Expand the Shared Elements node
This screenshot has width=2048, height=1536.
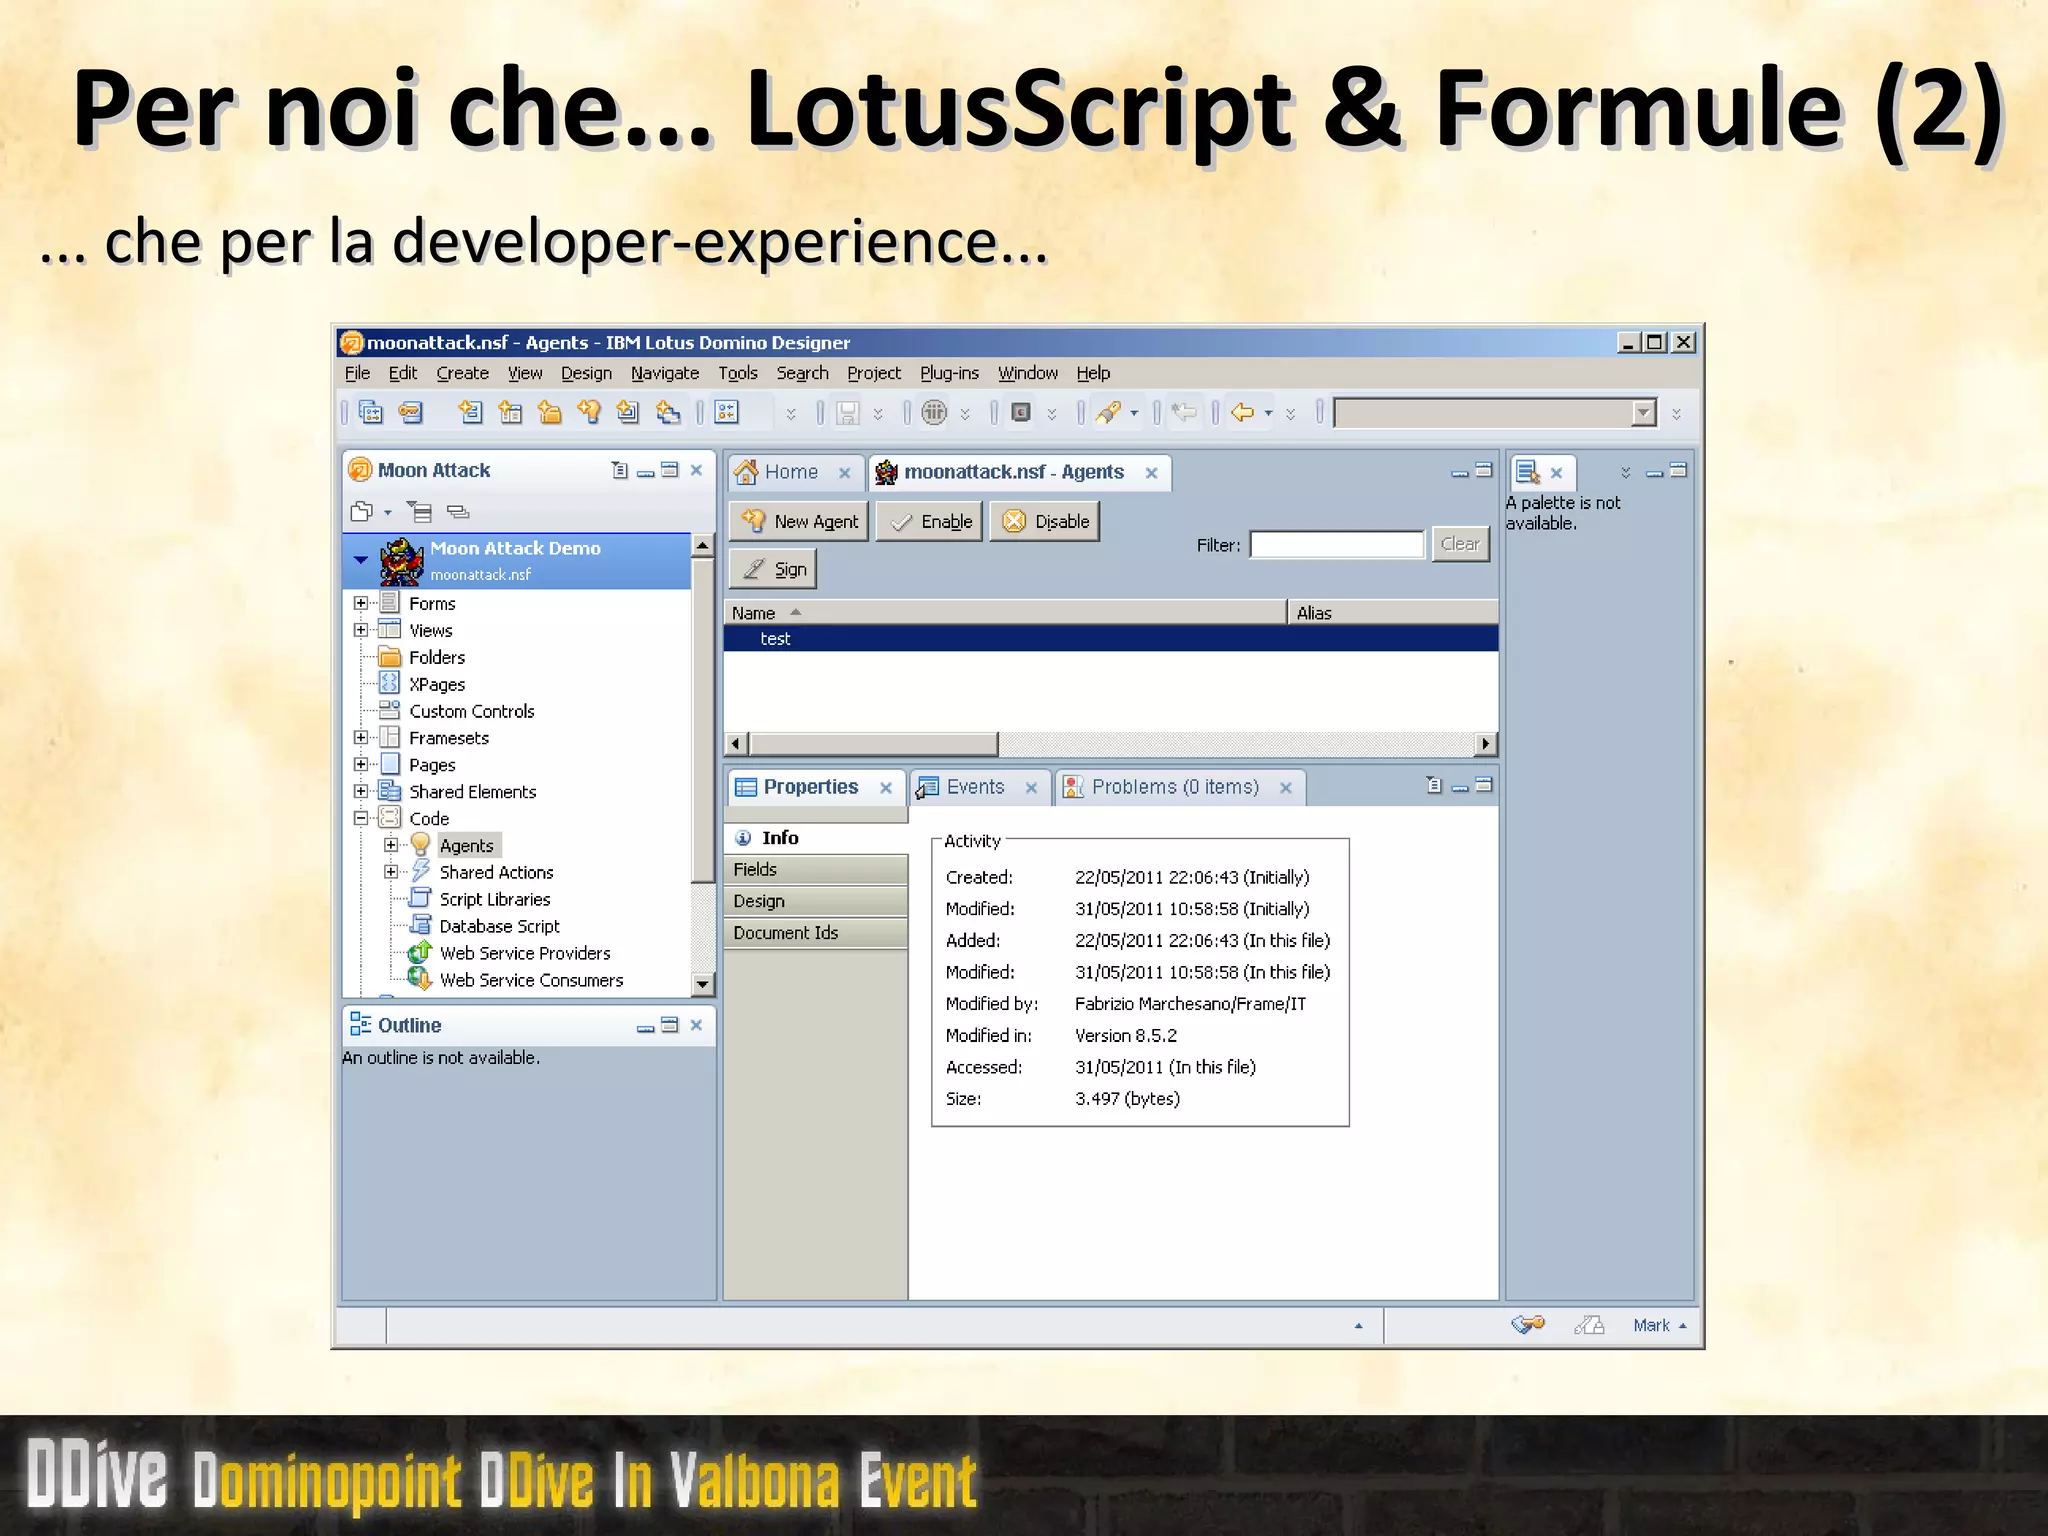pyautogui.click(x=361, y=791)
